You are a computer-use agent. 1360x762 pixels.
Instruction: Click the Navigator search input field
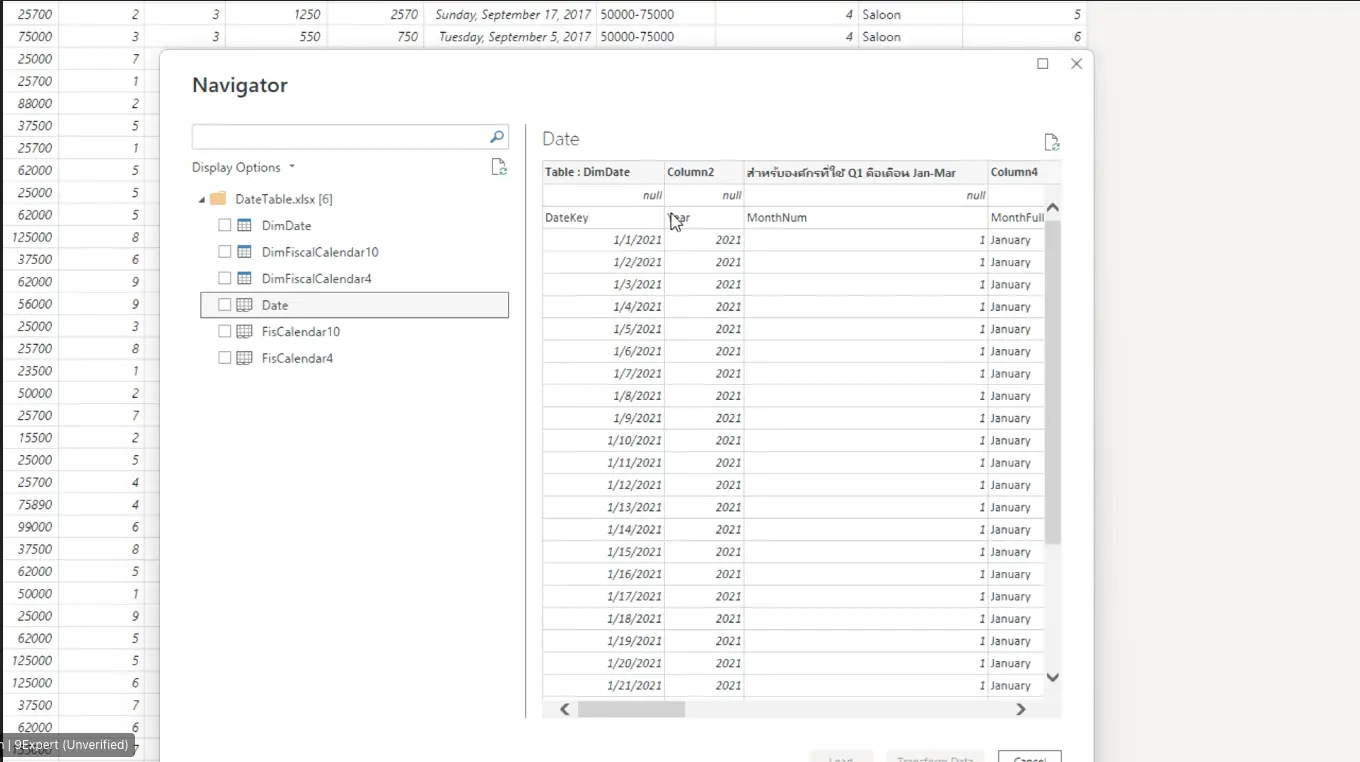(x=340, y=137)
